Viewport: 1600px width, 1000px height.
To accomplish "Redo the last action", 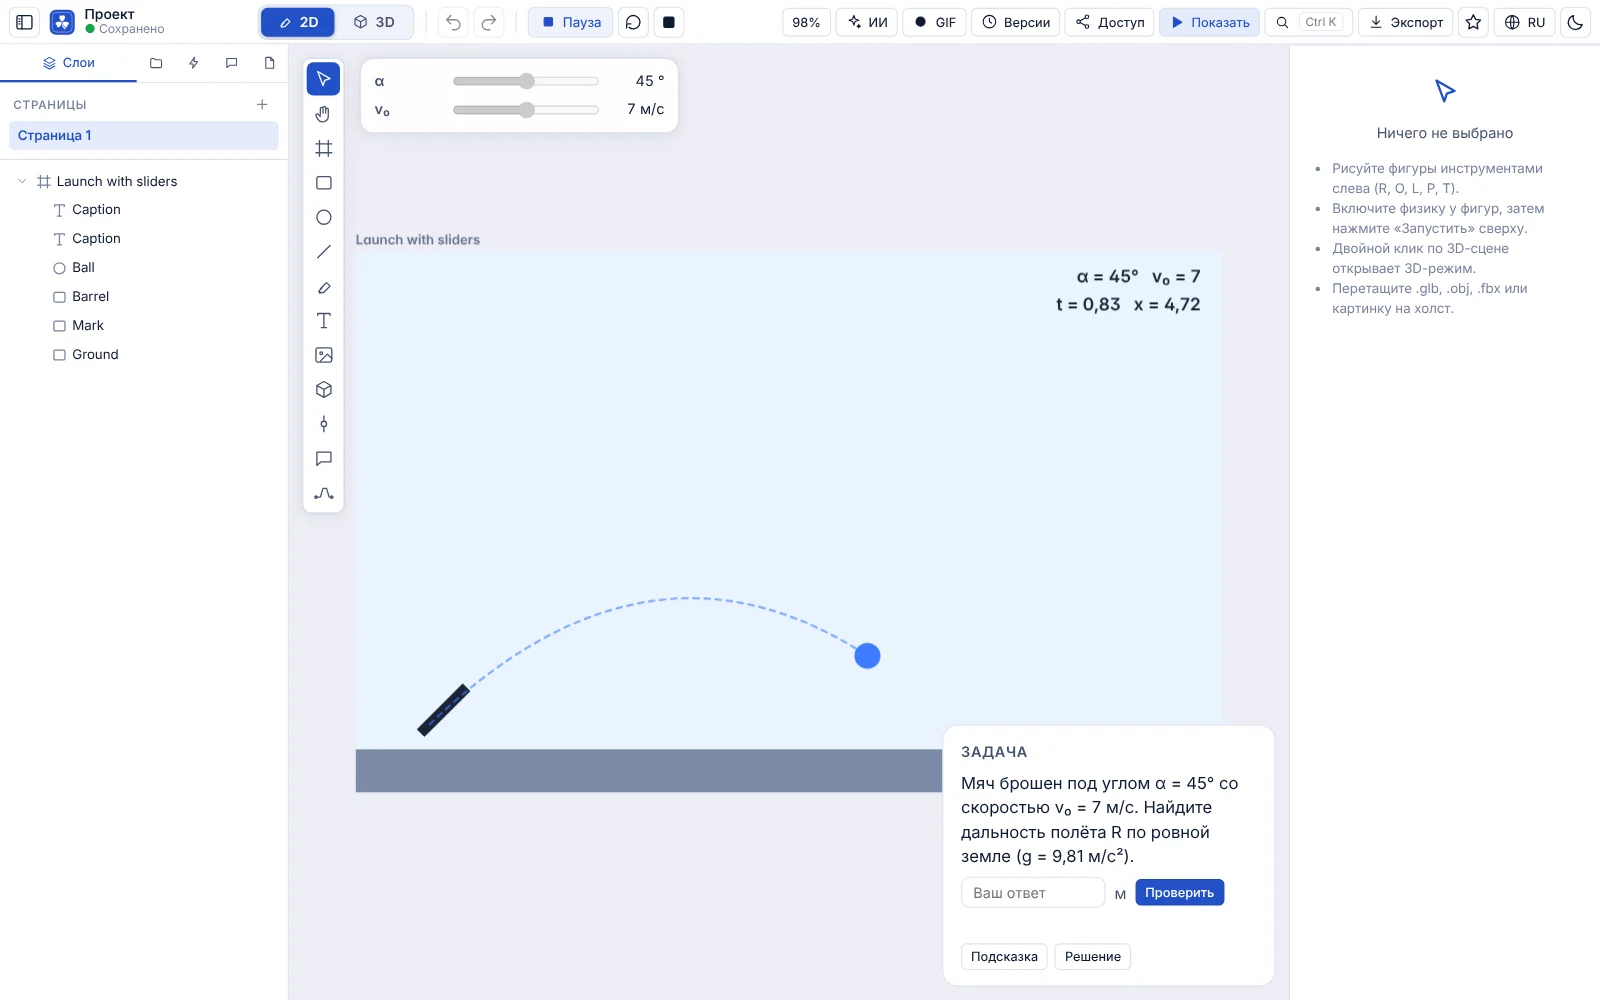I will (489, 22).
